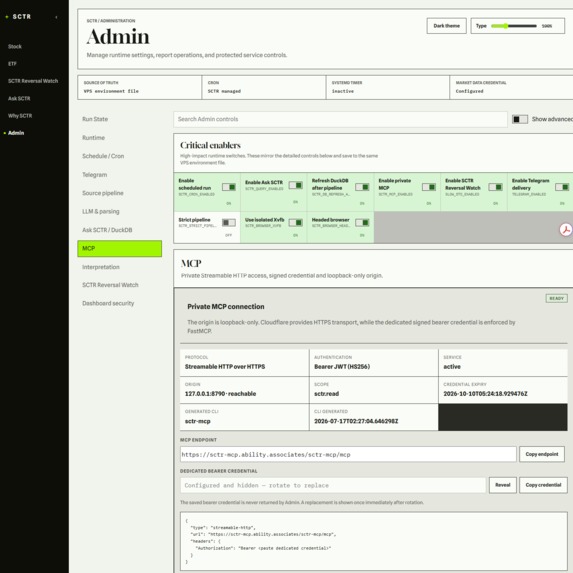Click 'Bearer JWT (HS256)' authentication value
573x573 pixels.
pyautogui.click(x=342, y=367)
